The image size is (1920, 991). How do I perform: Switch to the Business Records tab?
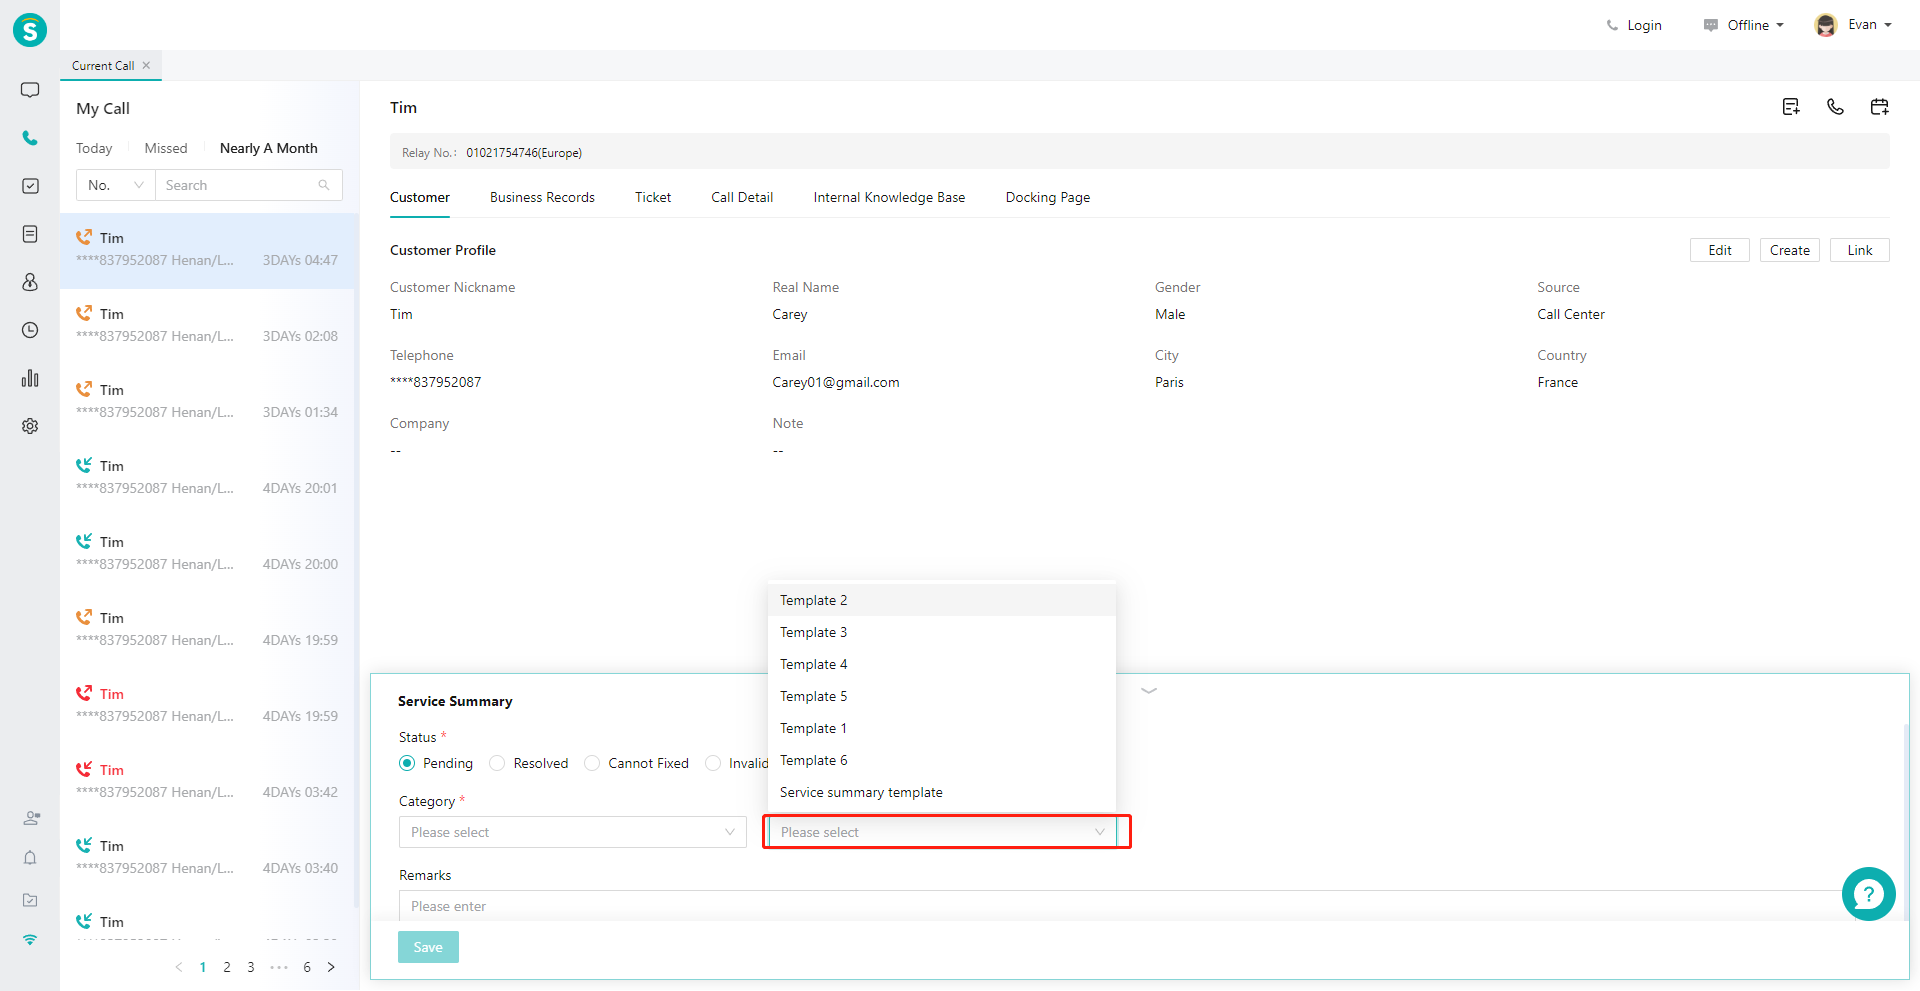pyautogui.click(x=542, y=197)
